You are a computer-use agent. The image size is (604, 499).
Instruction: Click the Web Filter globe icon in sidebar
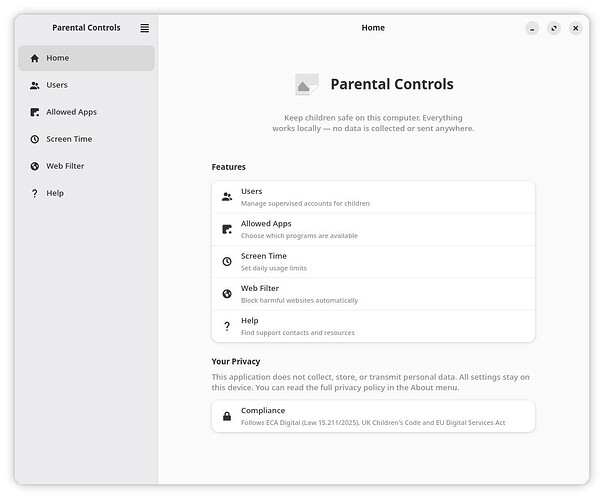click(35, 166)
